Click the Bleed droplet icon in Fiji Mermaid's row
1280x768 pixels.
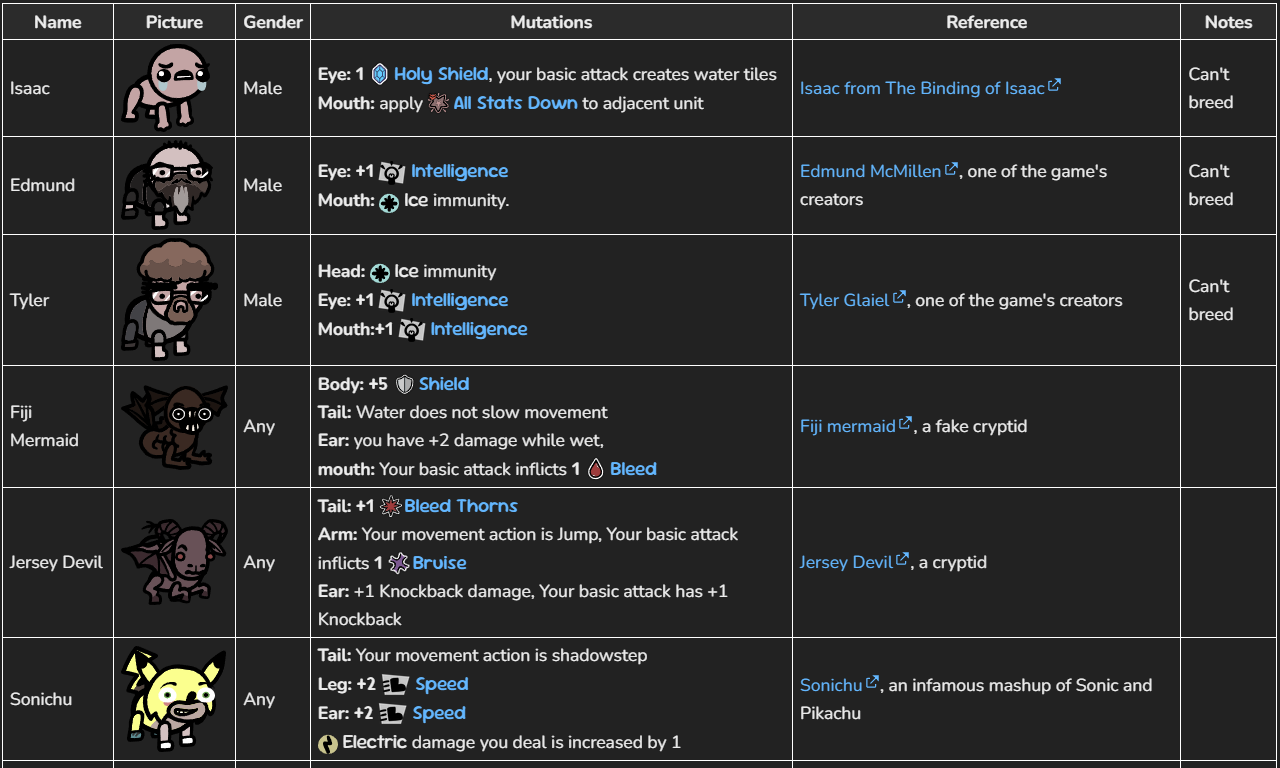595,469
